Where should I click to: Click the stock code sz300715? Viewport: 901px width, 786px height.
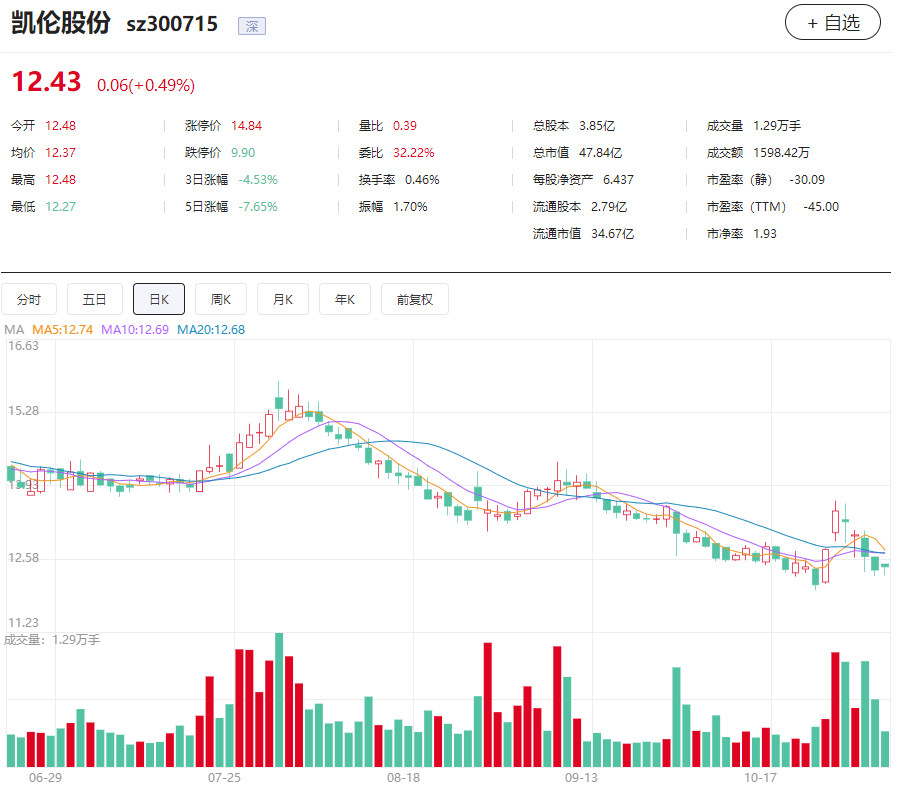coord(172,25)
